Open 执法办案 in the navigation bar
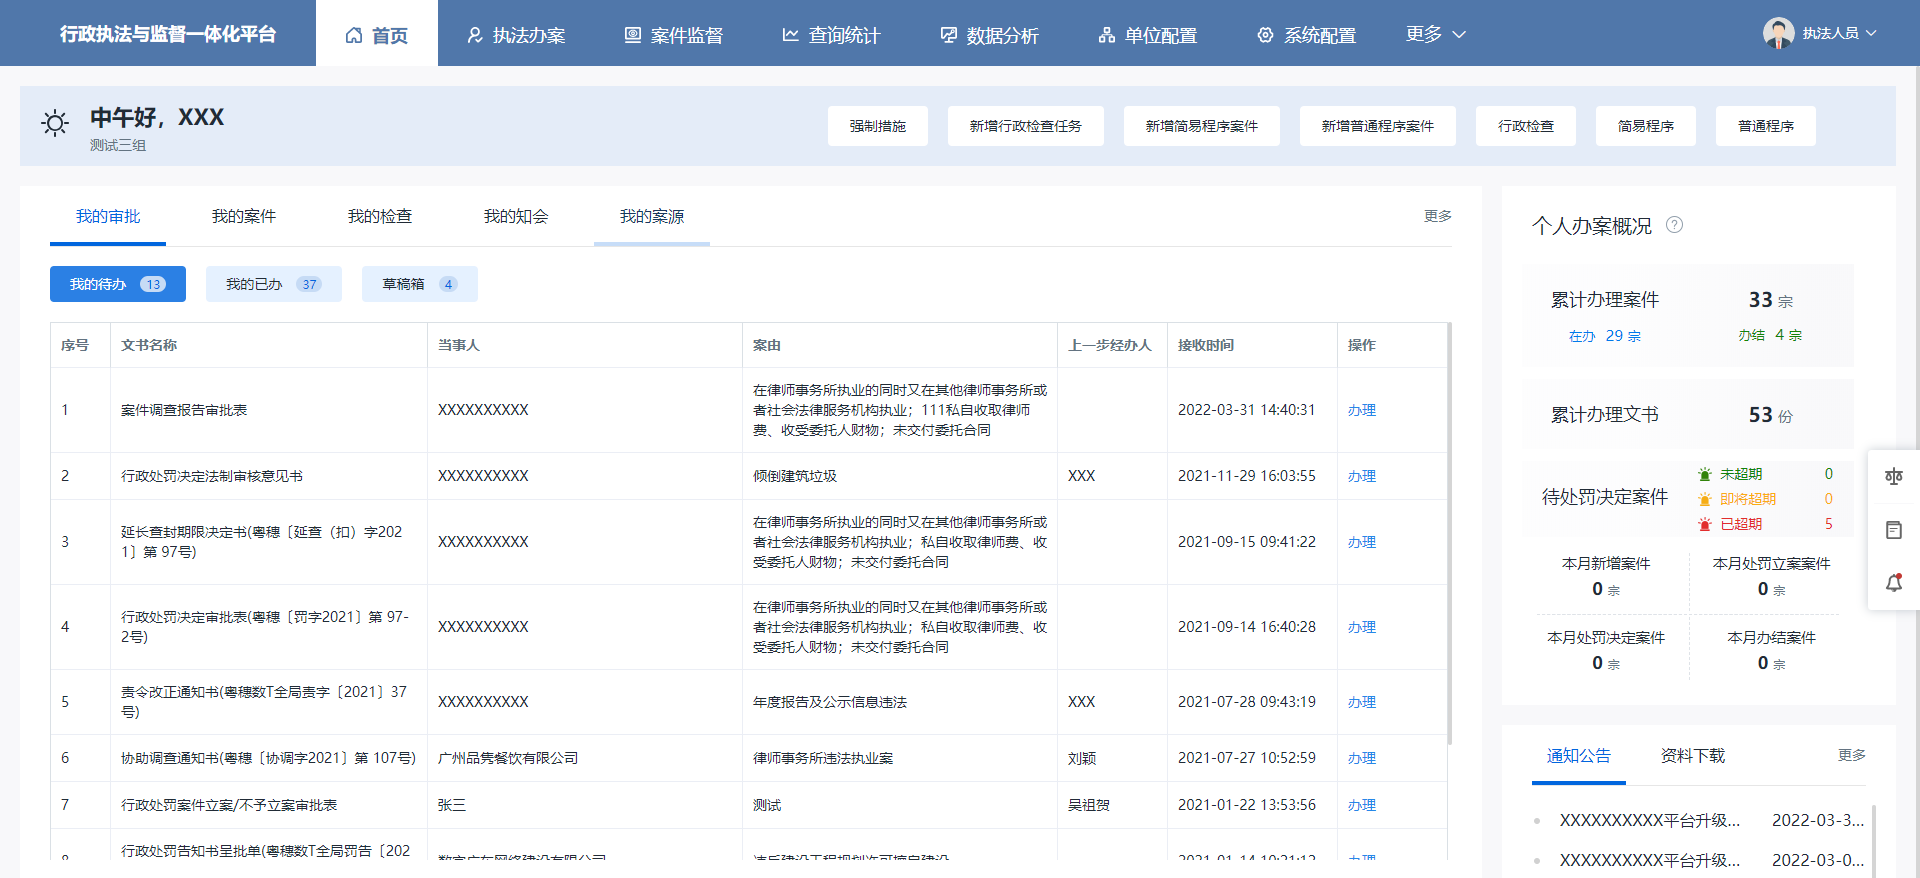Screen dimensions: 1920x878 tap(516, 35)
